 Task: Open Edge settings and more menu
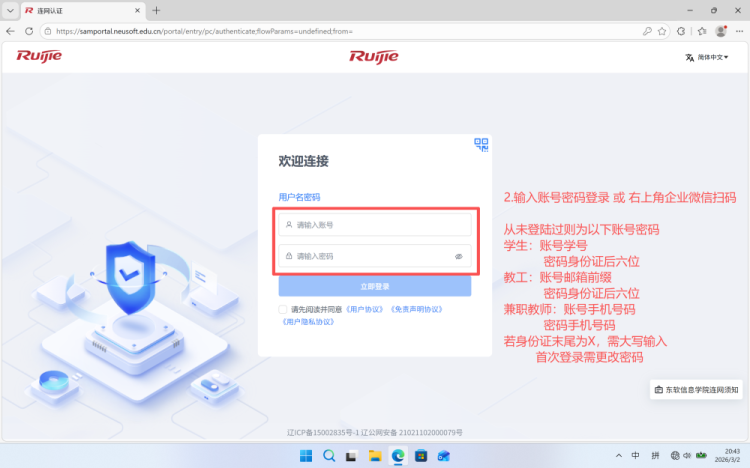738,31
